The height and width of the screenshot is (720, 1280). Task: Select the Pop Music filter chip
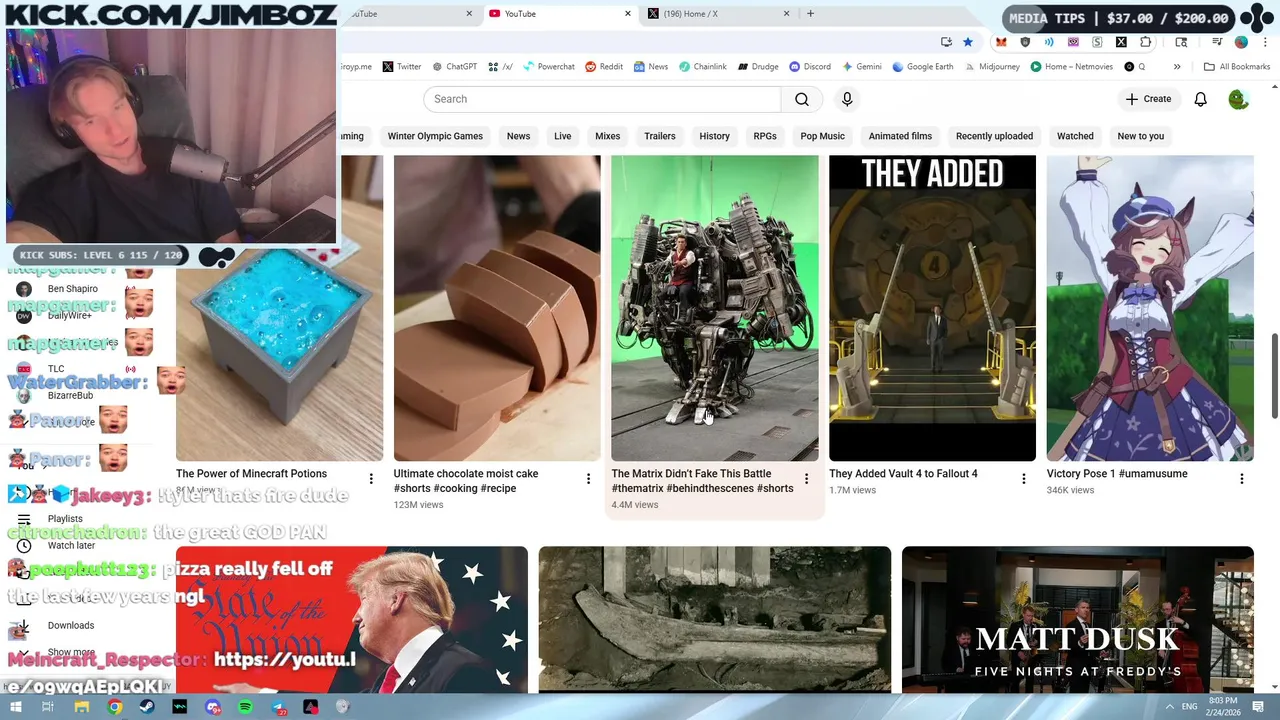[x=823, y=136]
